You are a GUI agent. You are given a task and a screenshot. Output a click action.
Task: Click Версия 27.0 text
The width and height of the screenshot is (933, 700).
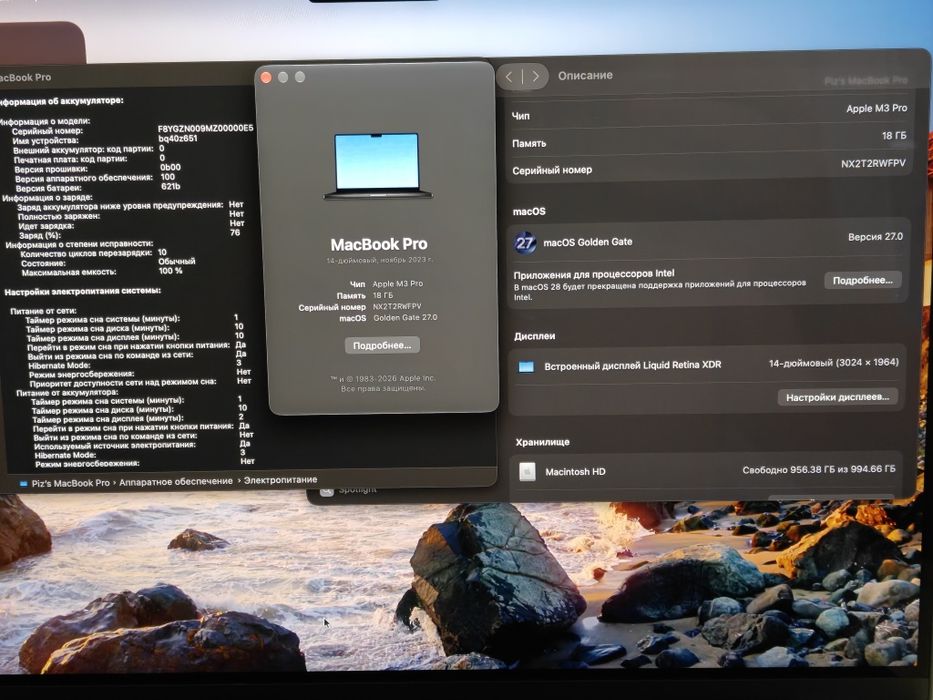pos(875,237)
